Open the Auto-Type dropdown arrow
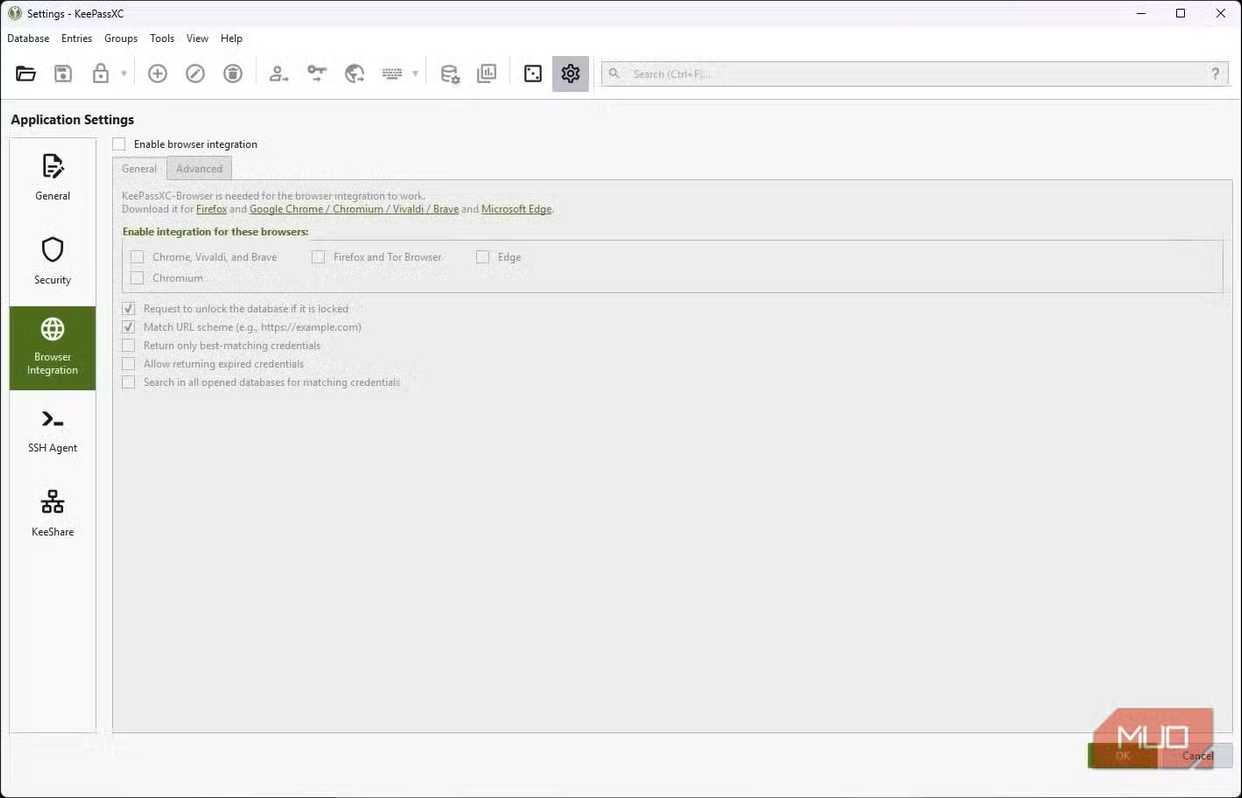 click(x=415, y=74)
